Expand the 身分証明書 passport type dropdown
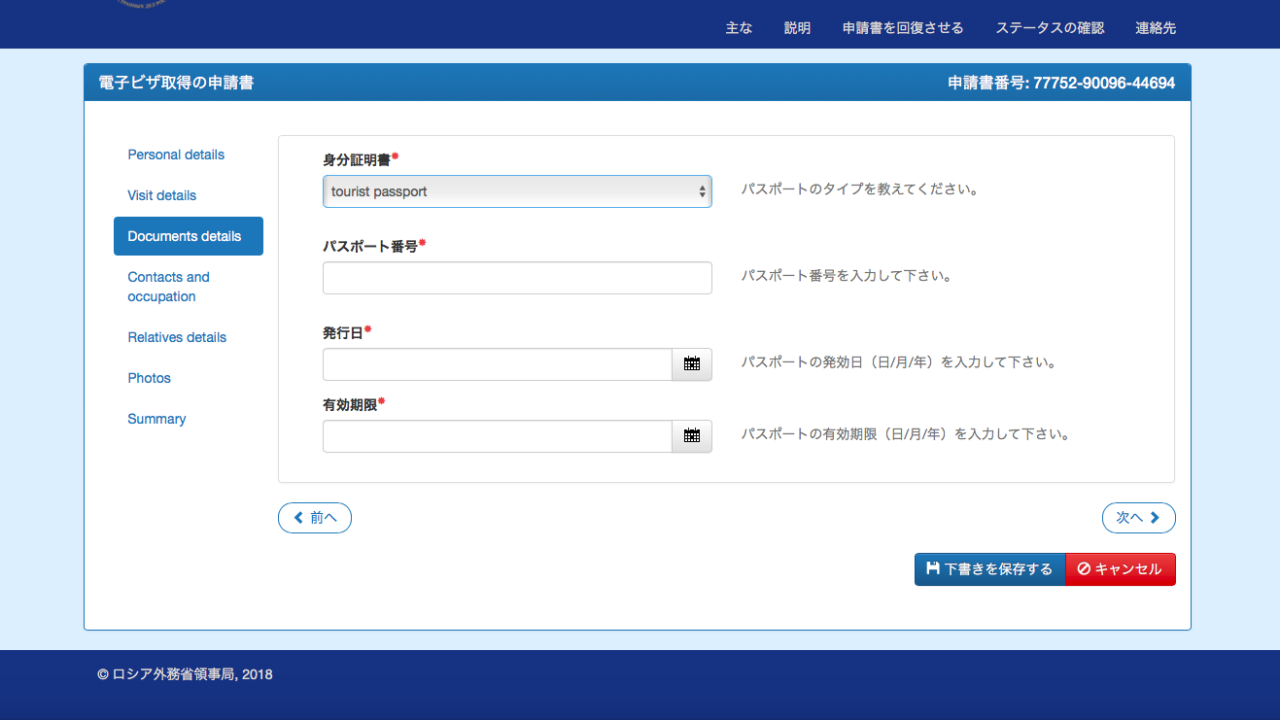 pos(517,192)
